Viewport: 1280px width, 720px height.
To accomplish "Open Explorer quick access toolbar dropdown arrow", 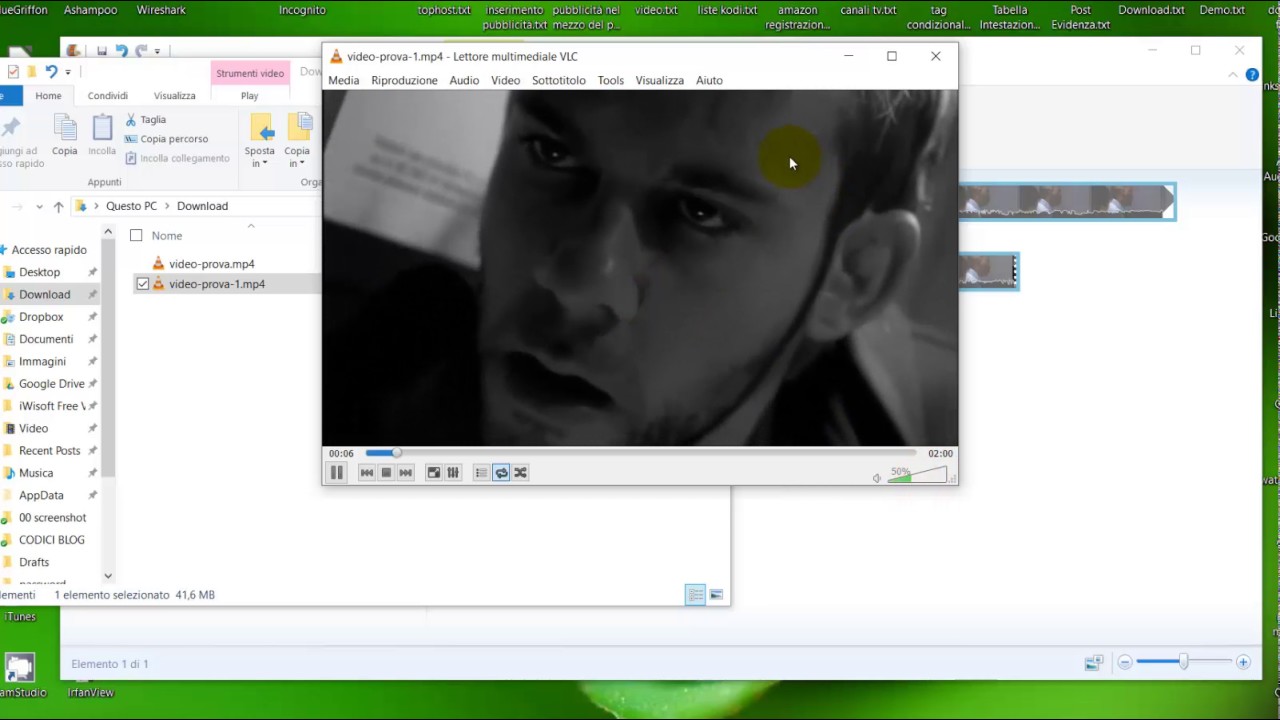I will (x=68, y=72).
